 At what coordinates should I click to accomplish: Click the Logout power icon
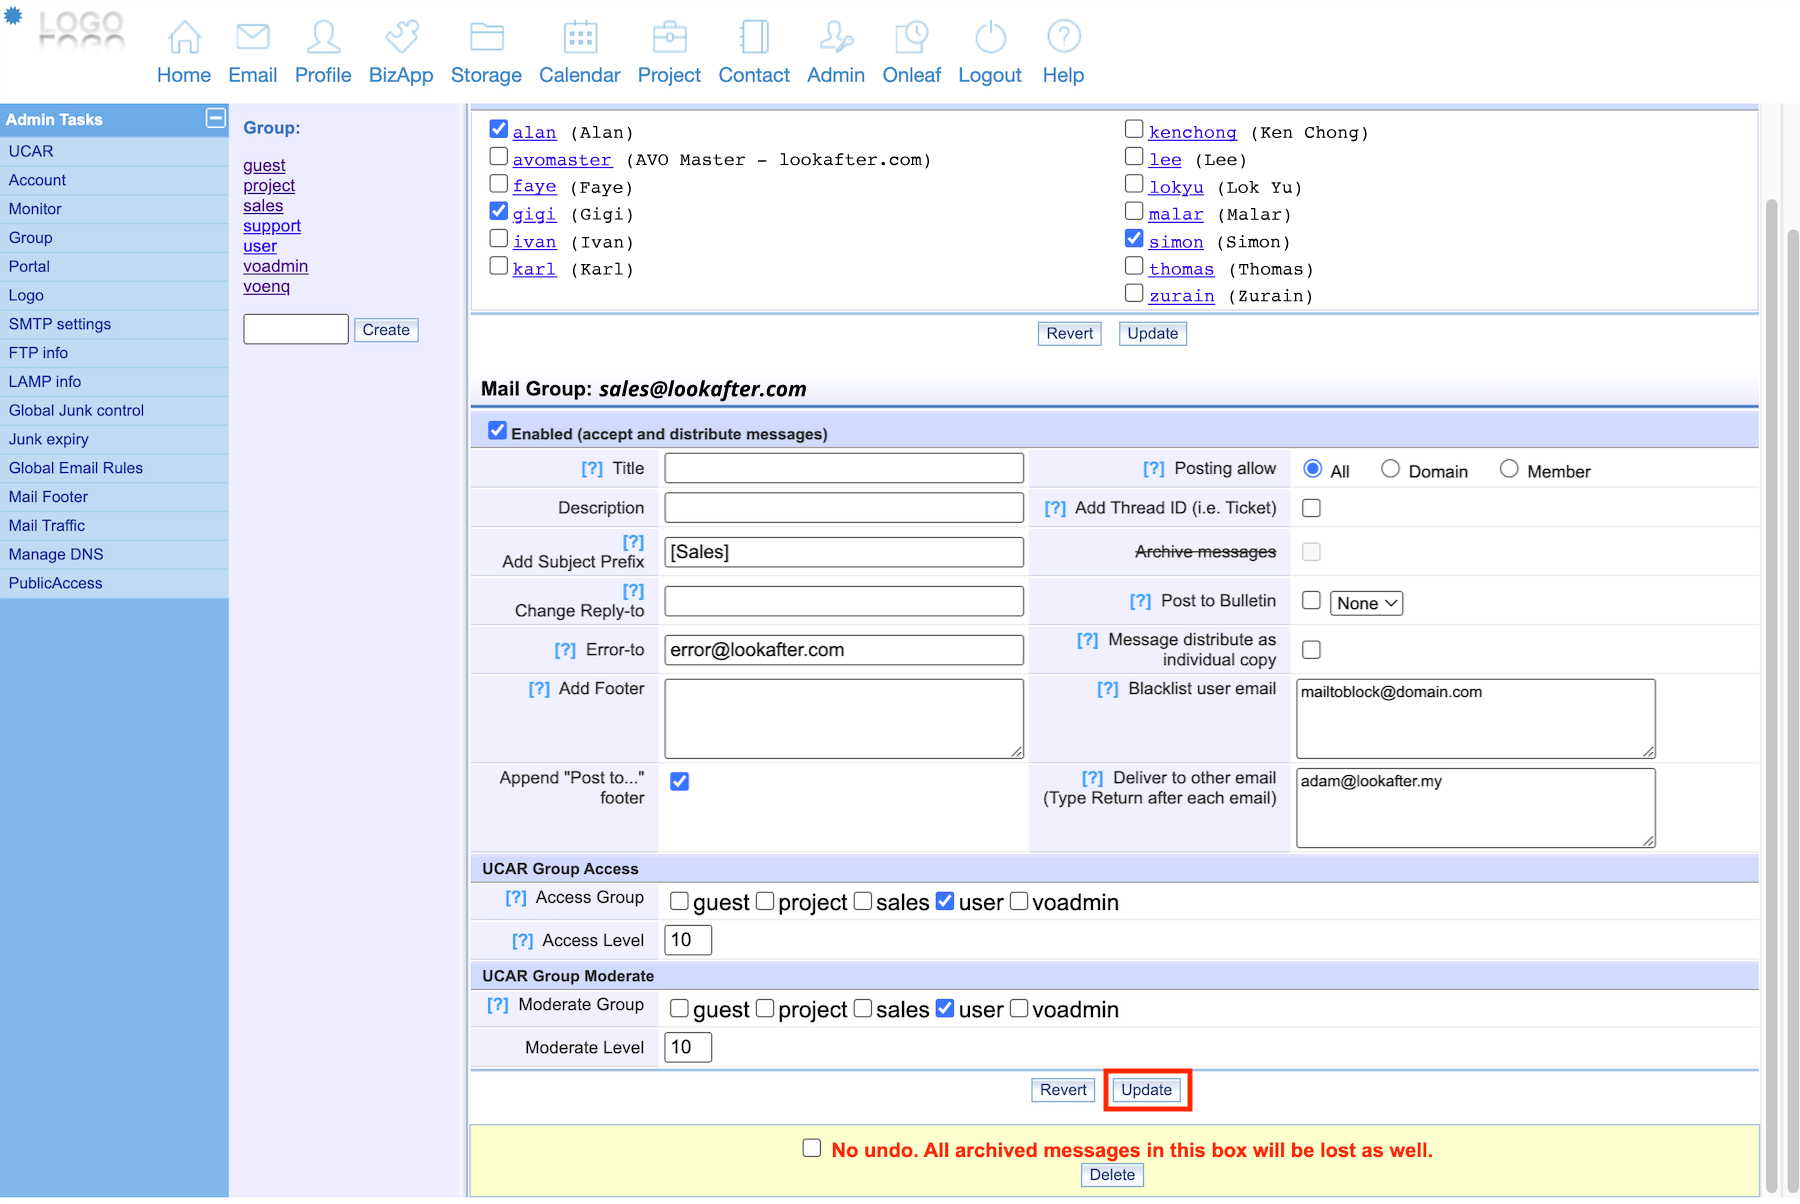point(990,38)
